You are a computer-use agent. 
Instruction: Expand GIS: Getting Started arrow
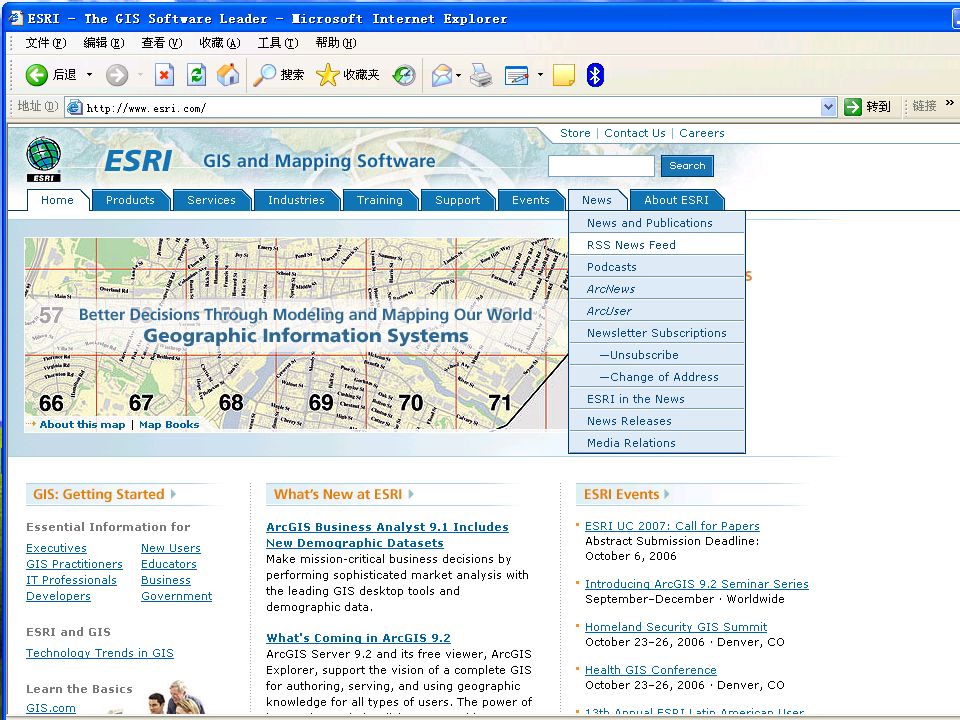click(173, 494)
